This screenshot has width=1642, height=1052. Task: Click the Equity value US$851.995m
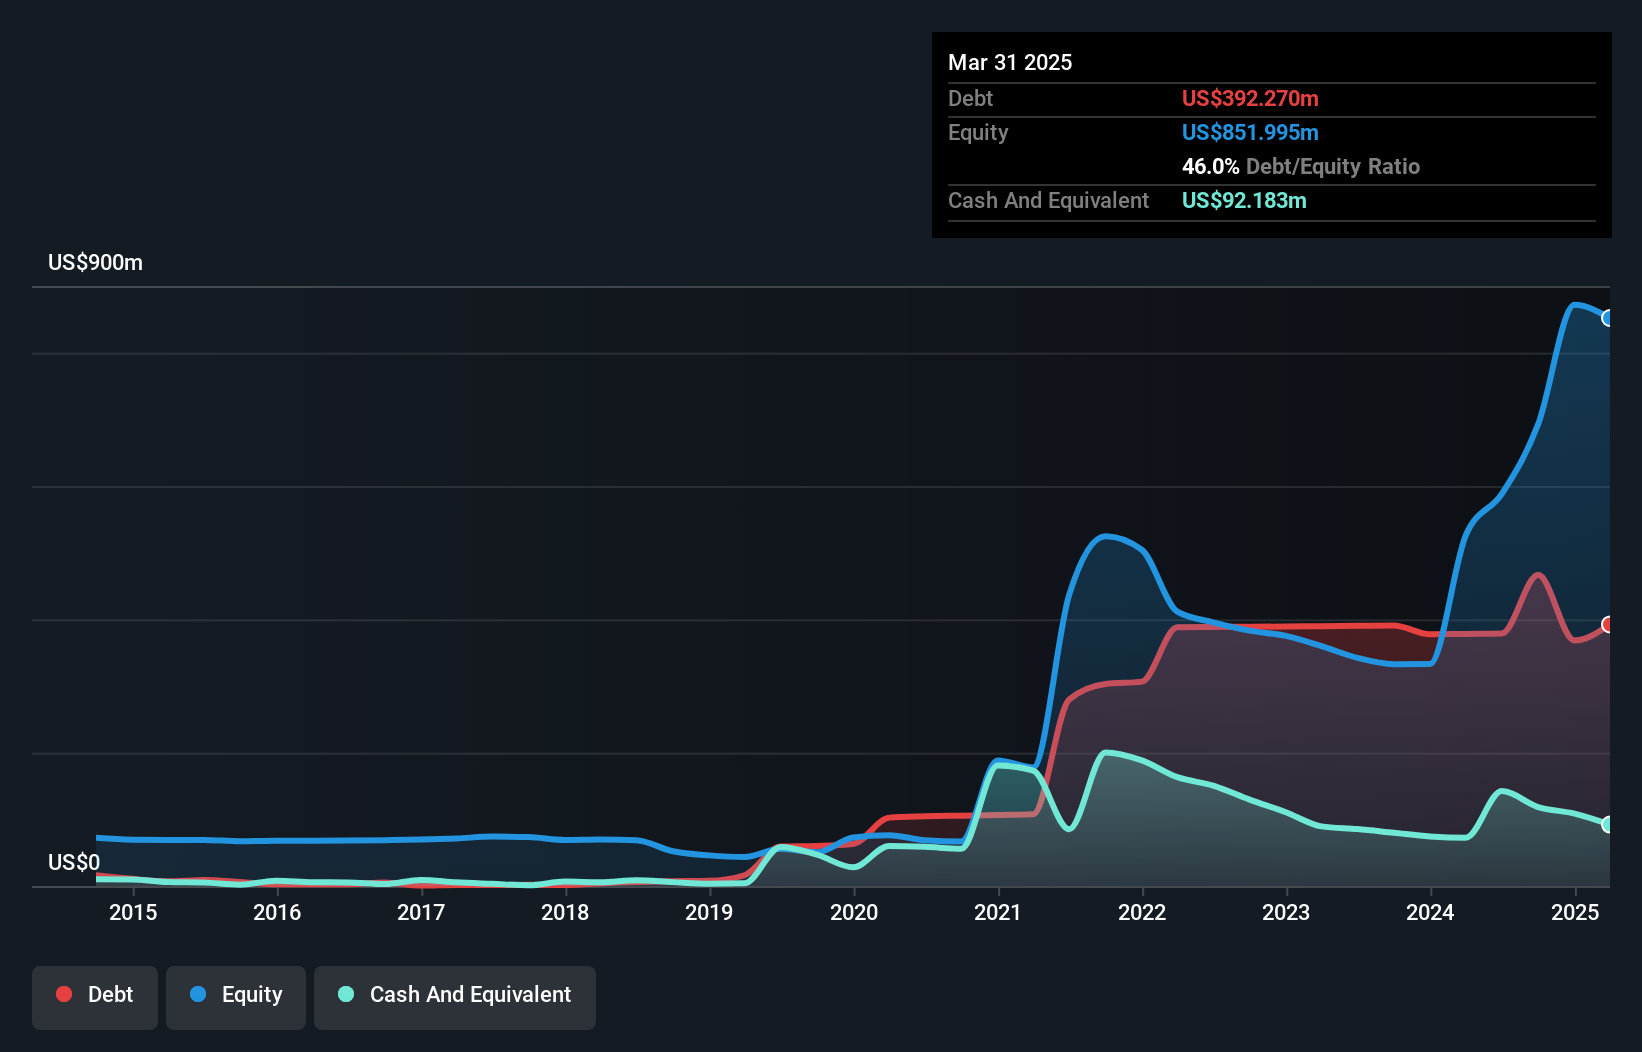pos(1250,132)
